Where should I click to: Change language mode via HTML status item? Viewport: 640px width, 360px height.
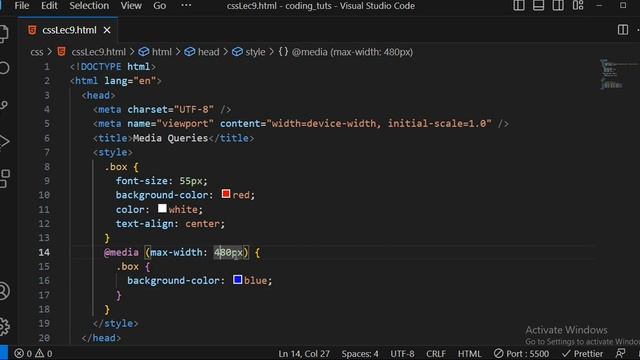[469, 353]
